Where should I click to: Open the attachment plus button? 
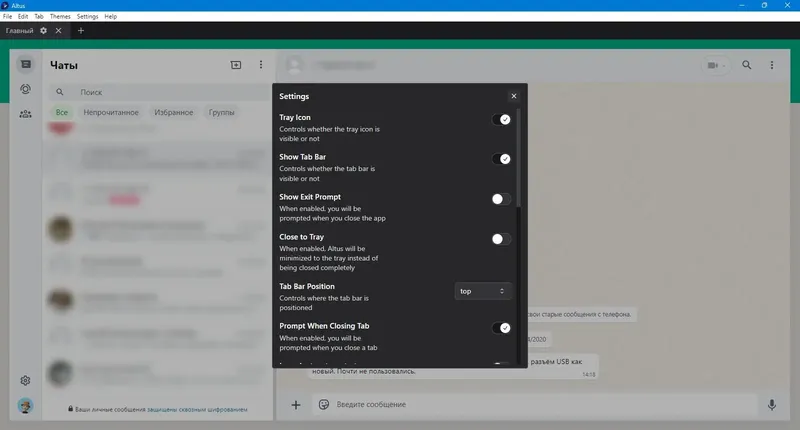point(296,405)
